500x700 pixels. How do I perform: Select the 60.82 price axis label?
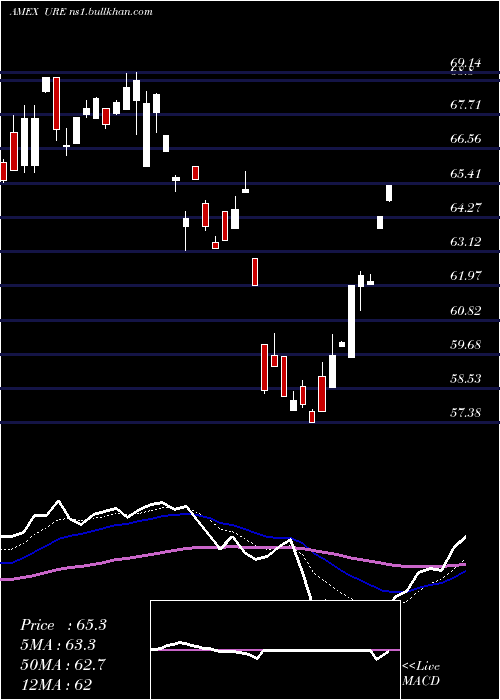466,310
